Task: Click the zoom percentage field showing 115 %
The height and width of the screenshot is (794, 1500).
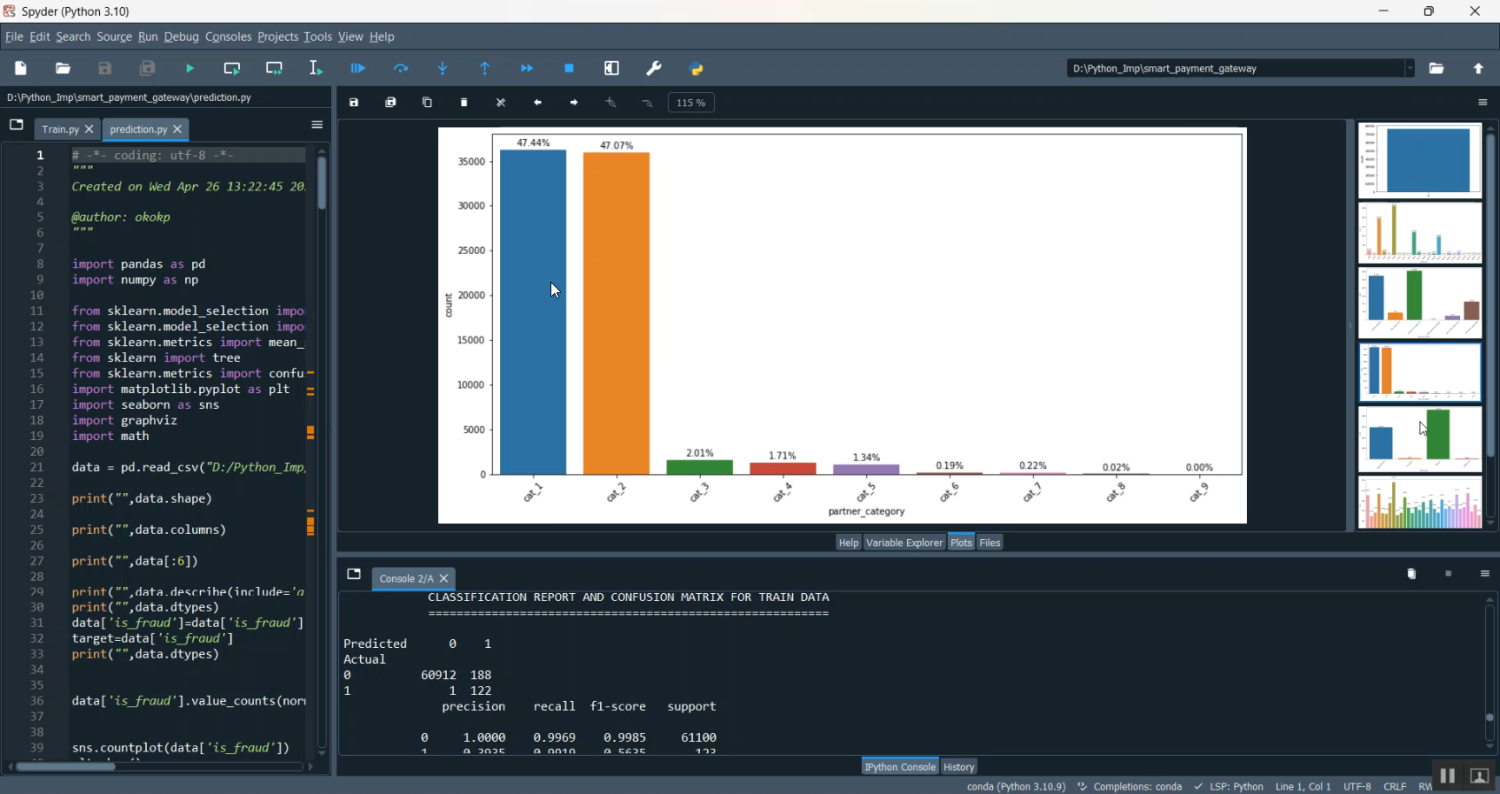Action: (691, 102)
